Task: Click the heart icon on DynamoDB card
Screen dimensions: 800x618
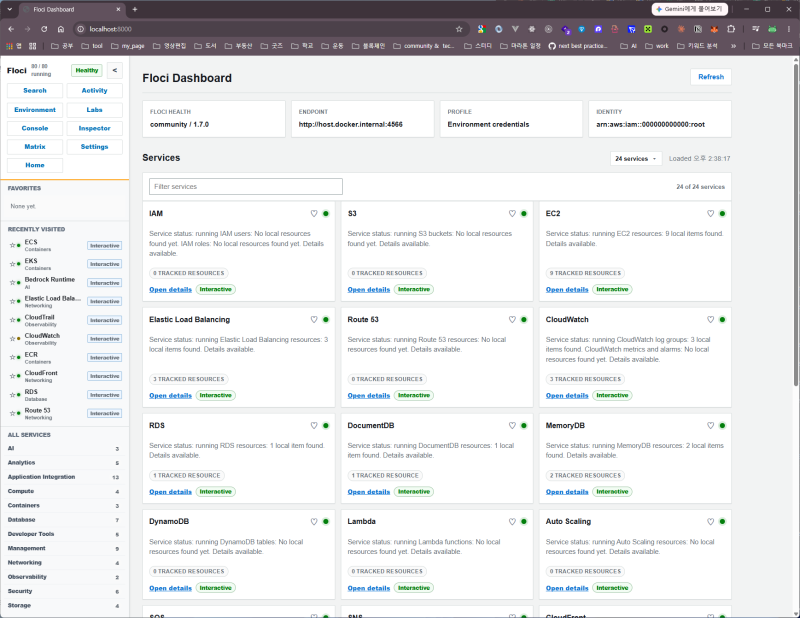Action: (314, 522)
